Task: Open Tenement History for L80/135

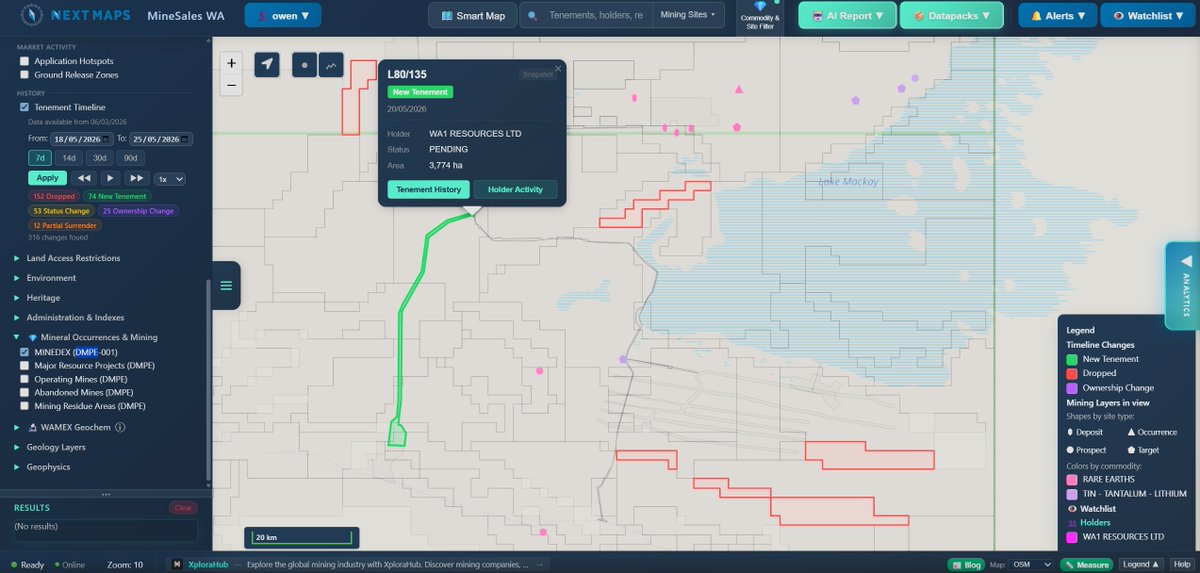Action: pos(429,189)
